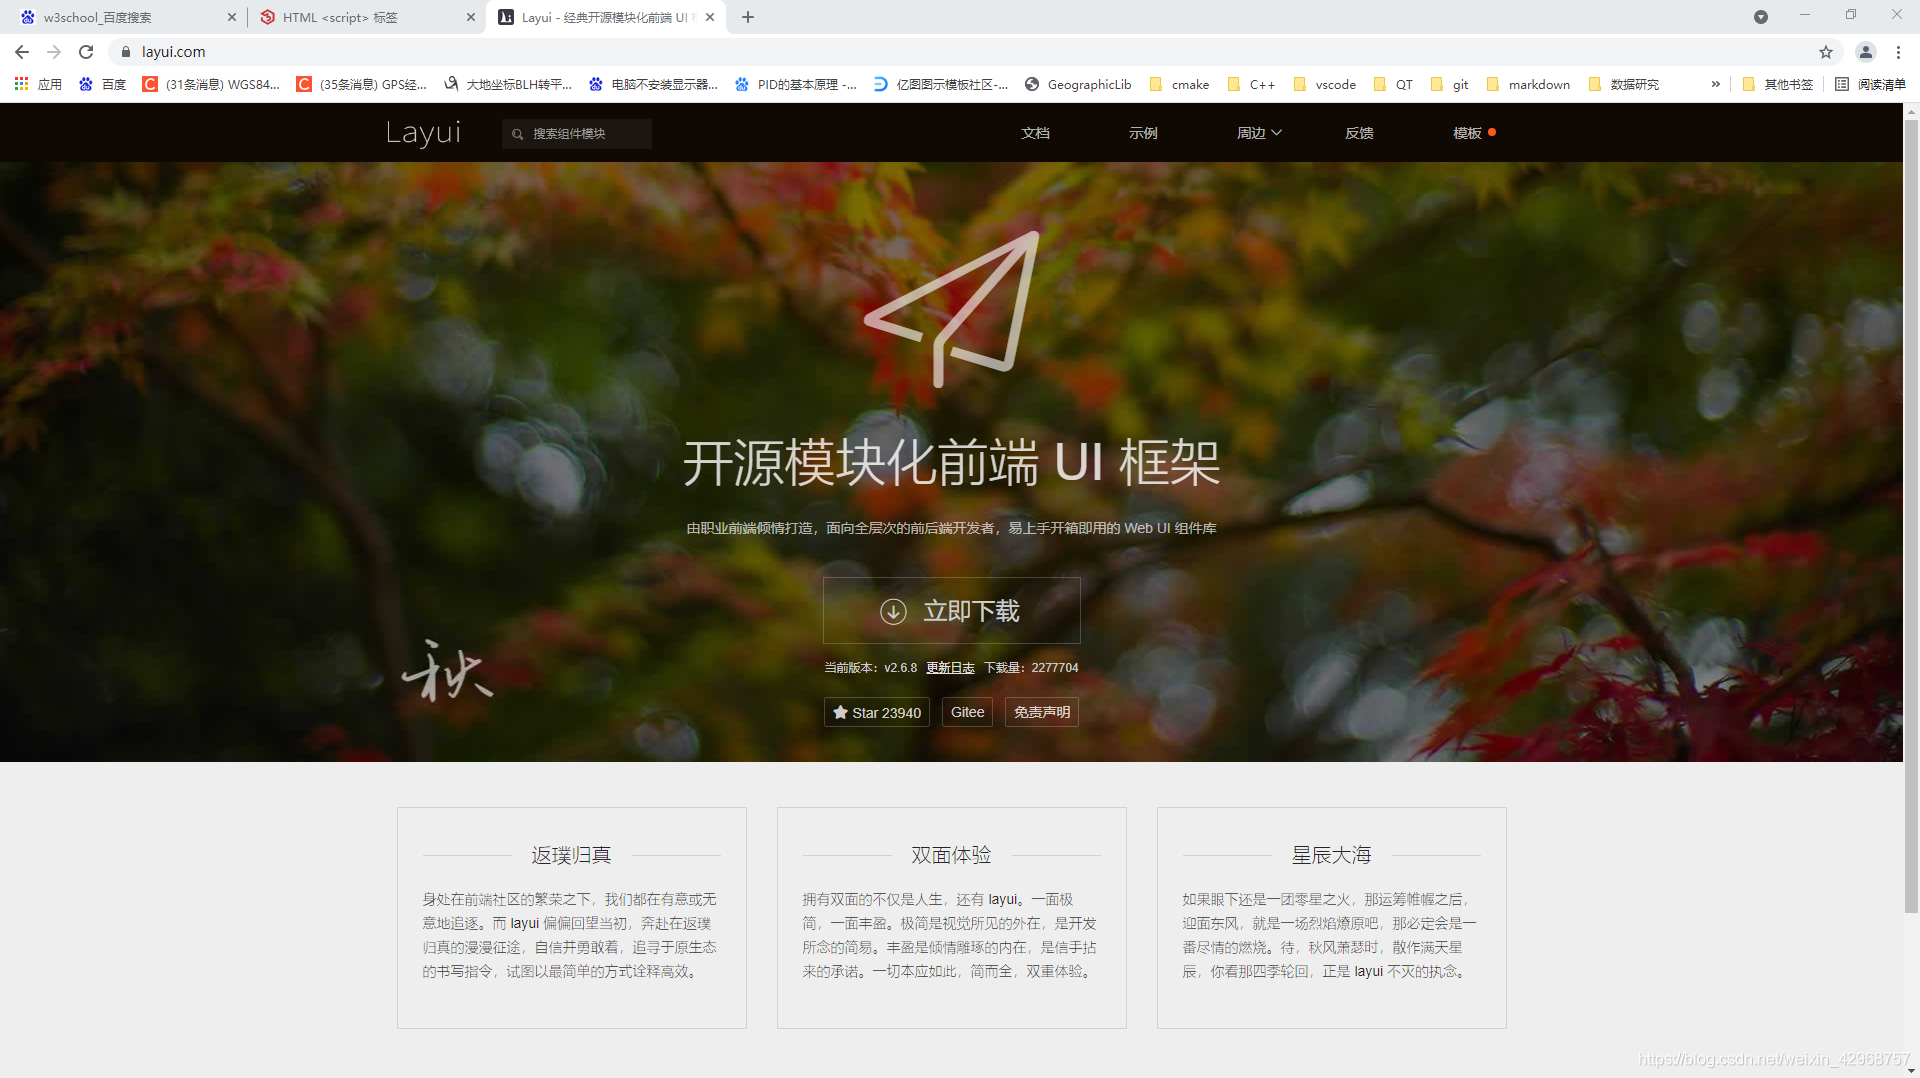Open the 其他书签 folder
This screenshot has width=1920, height=1078.
pos(1778,84)
